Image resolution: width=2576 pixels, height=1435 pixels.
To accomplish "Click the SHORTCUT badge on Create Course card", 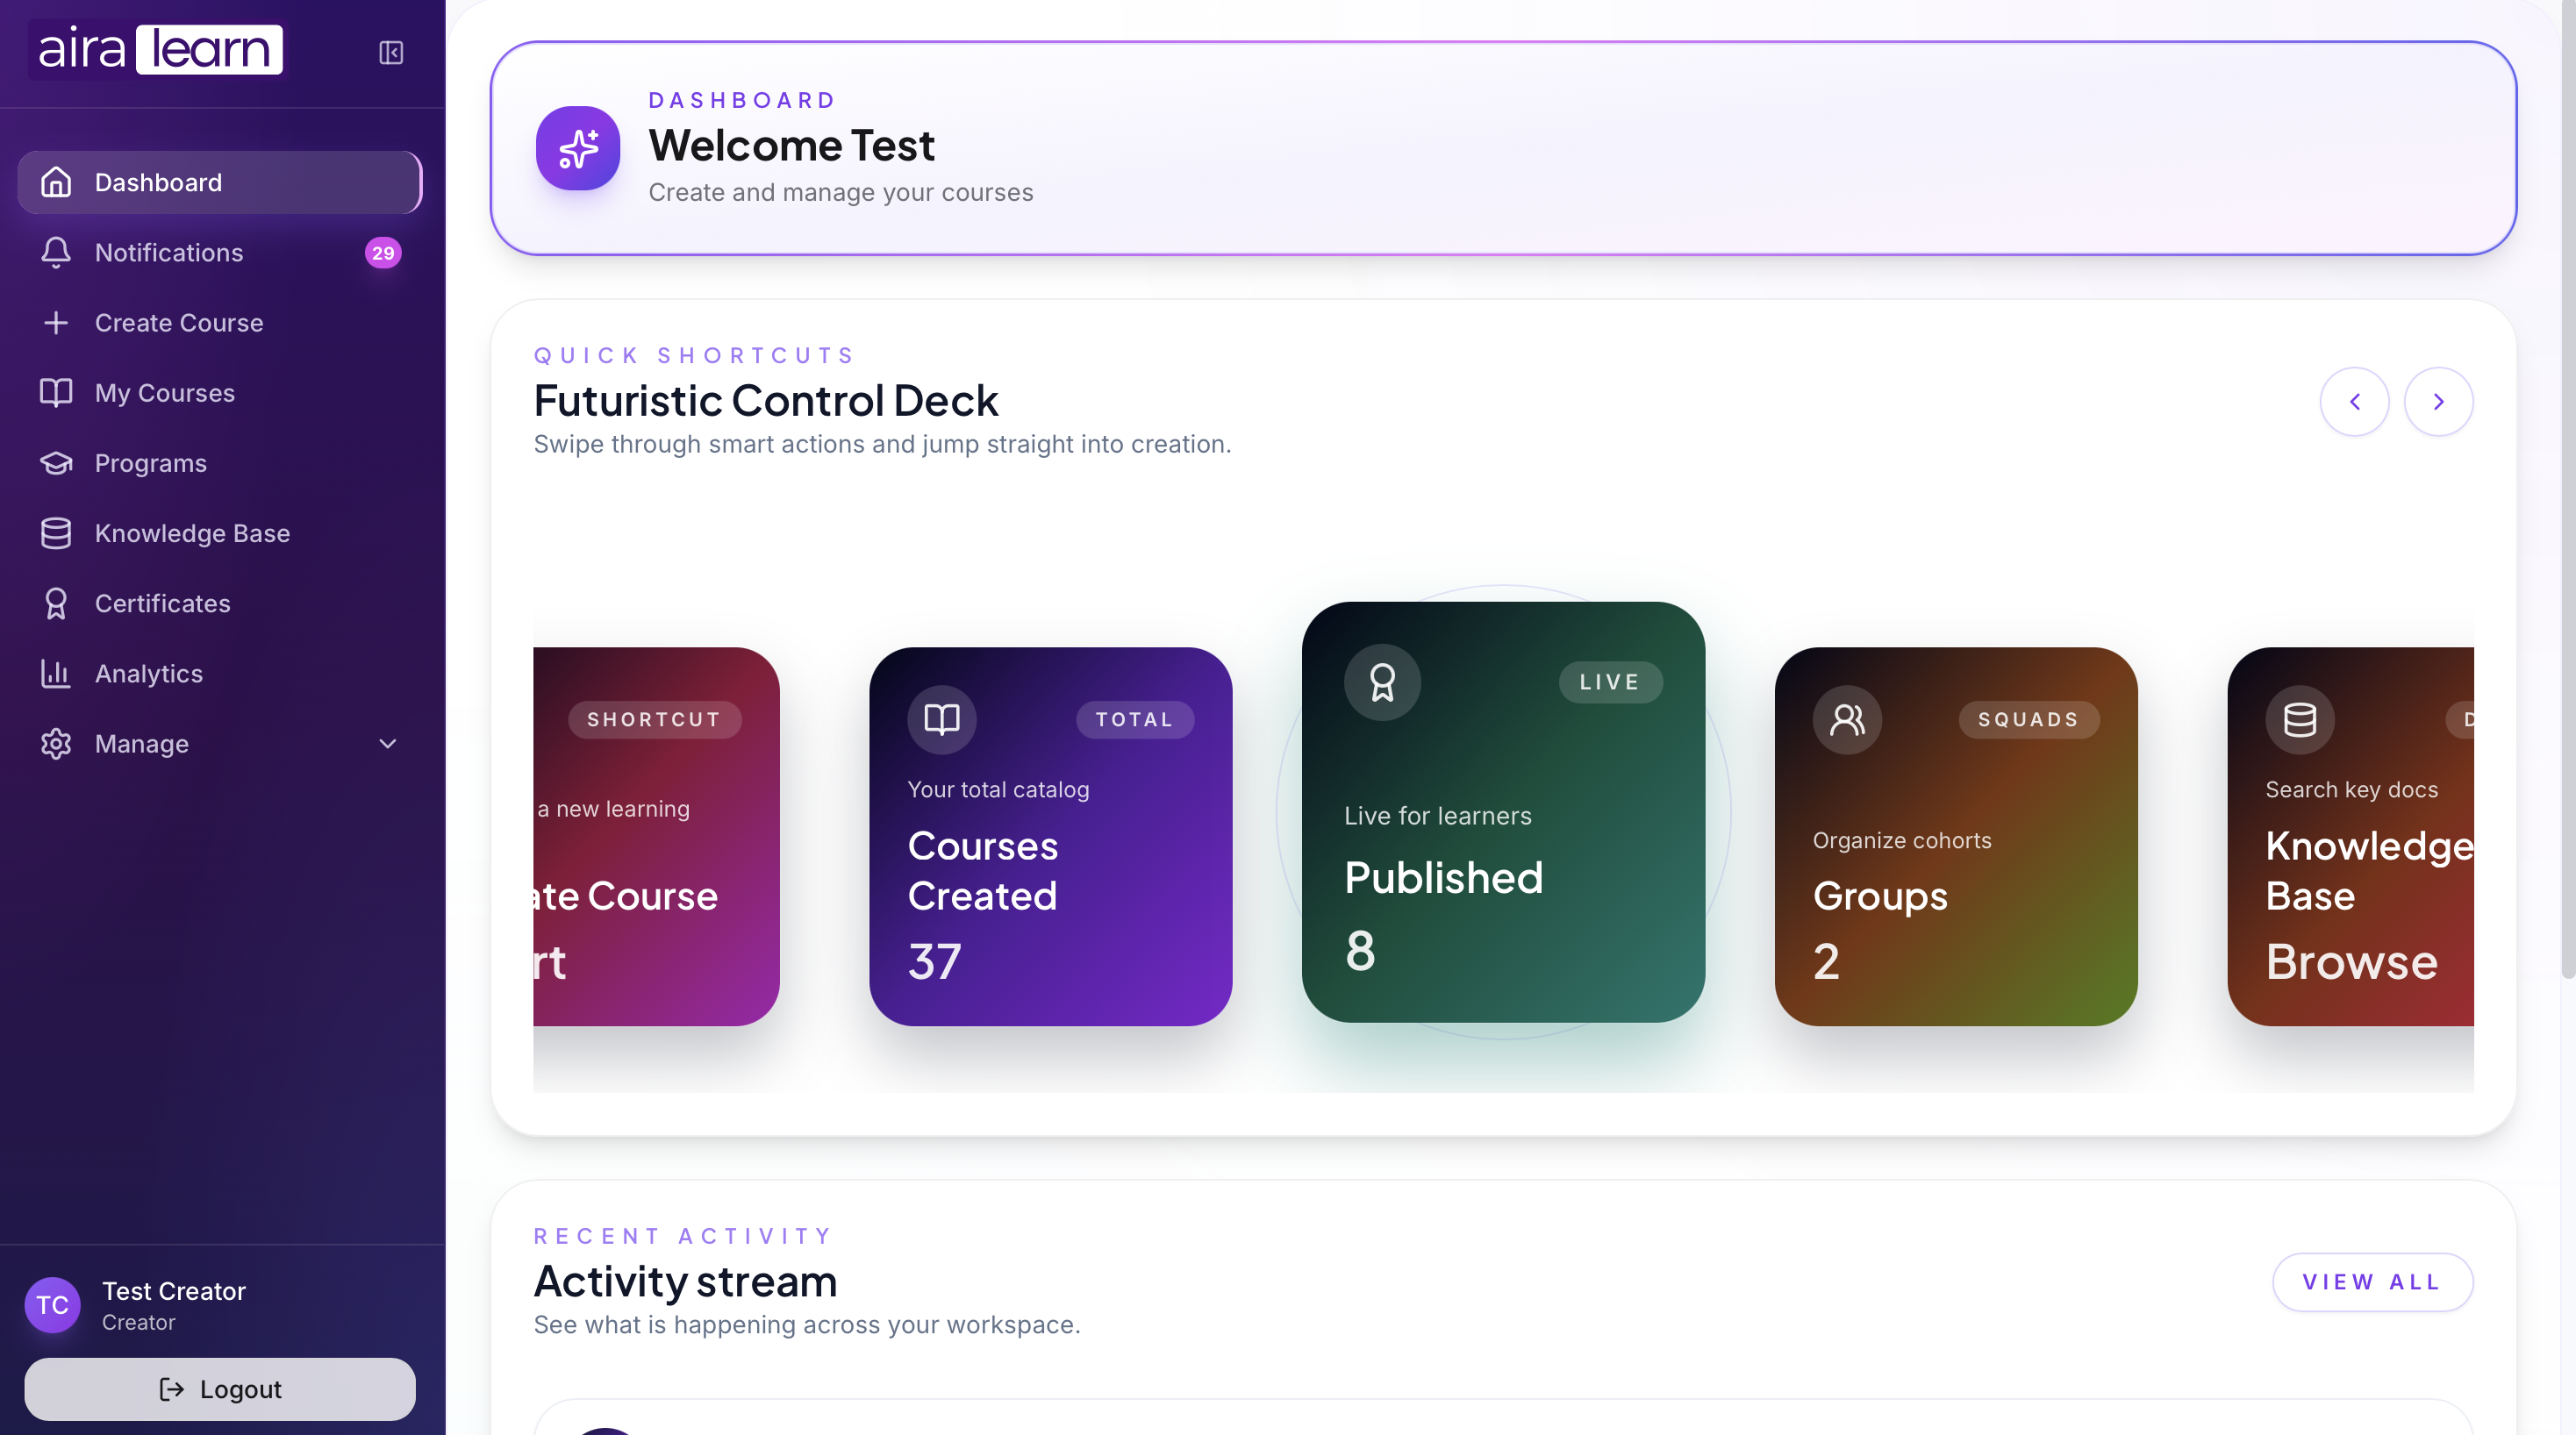I will [655, 719].
